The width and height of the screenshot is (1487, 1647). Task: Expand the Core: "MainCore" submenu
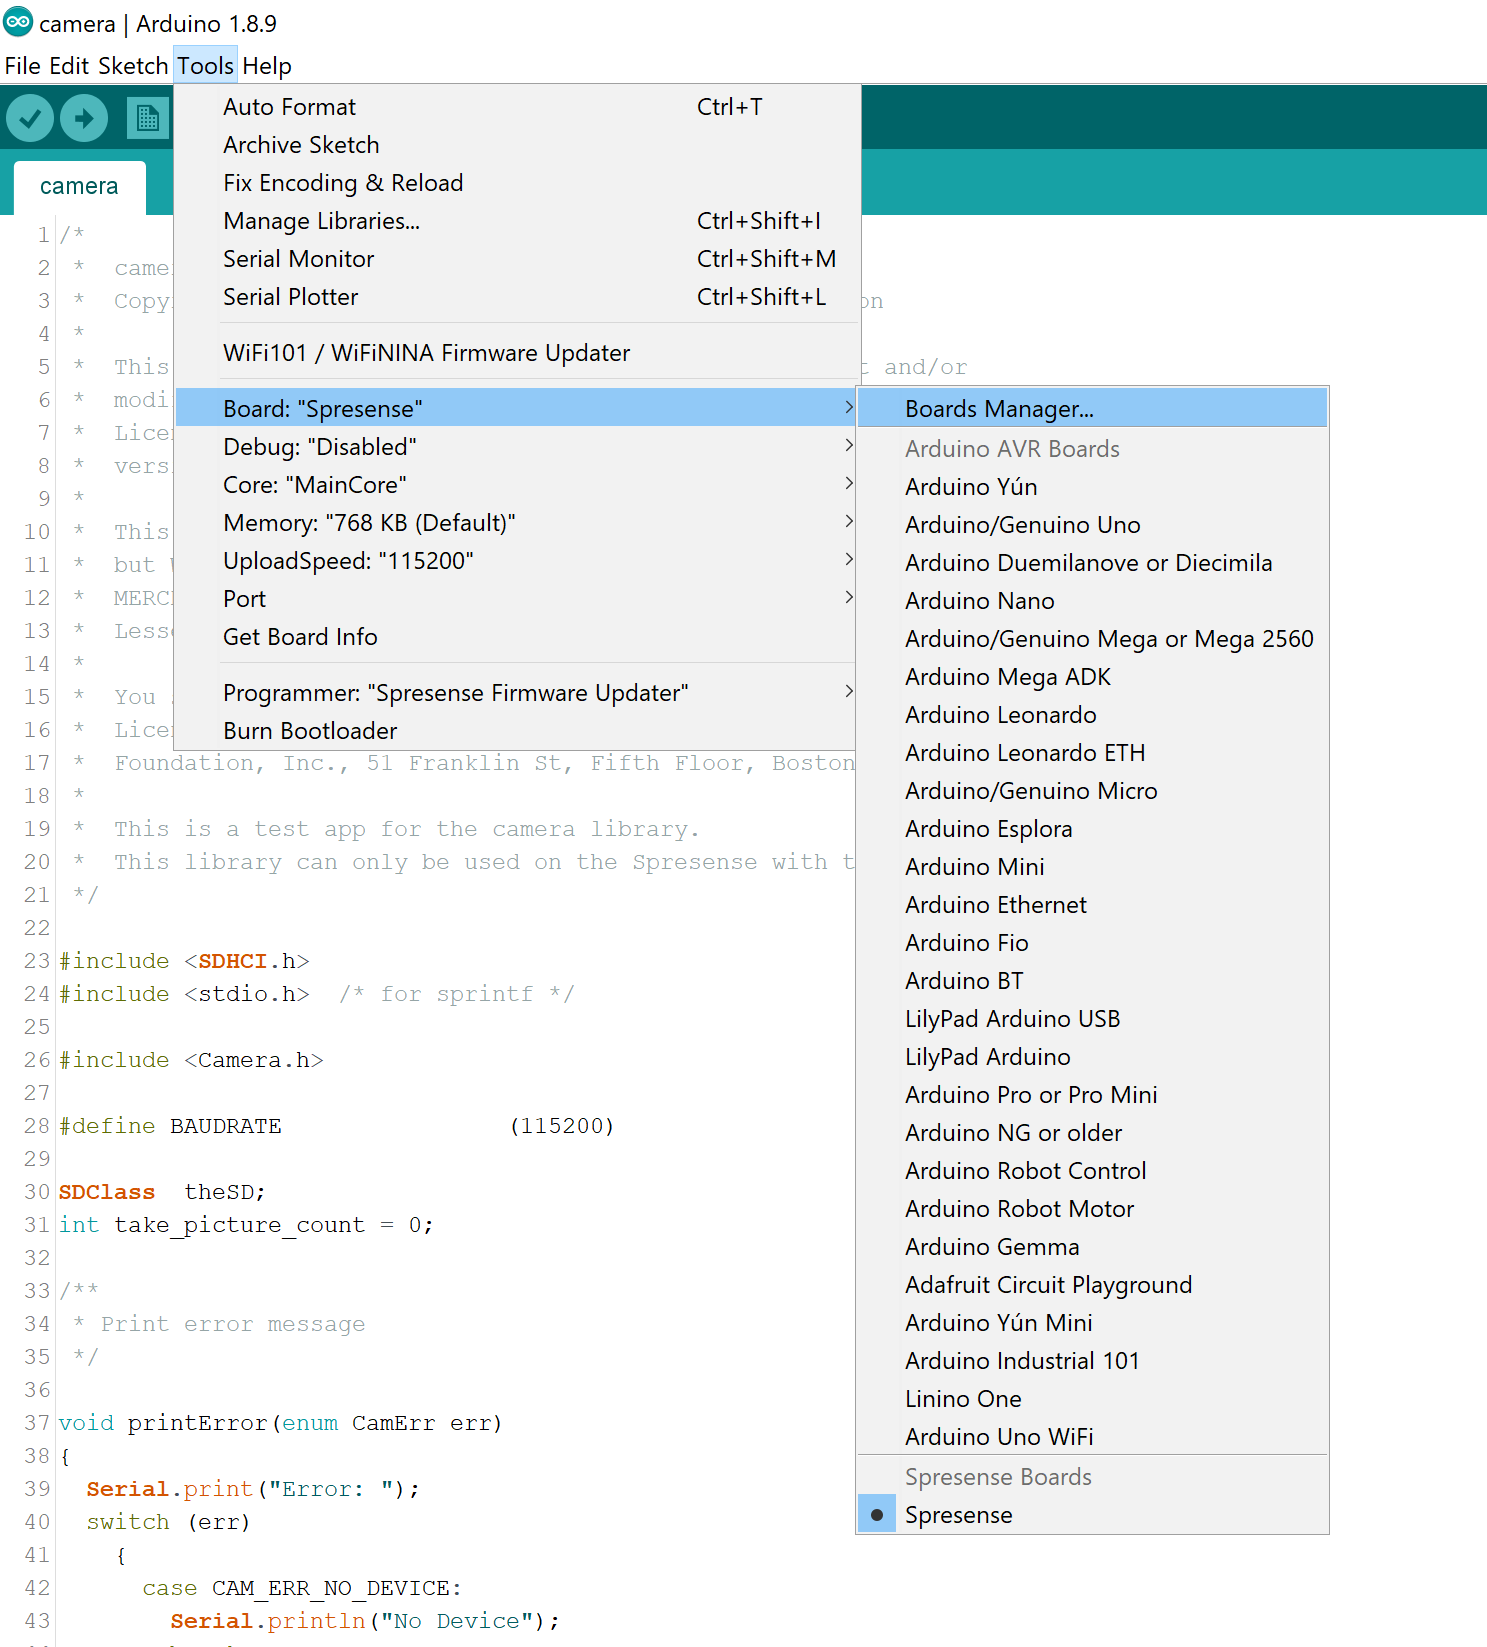(516, 484)
